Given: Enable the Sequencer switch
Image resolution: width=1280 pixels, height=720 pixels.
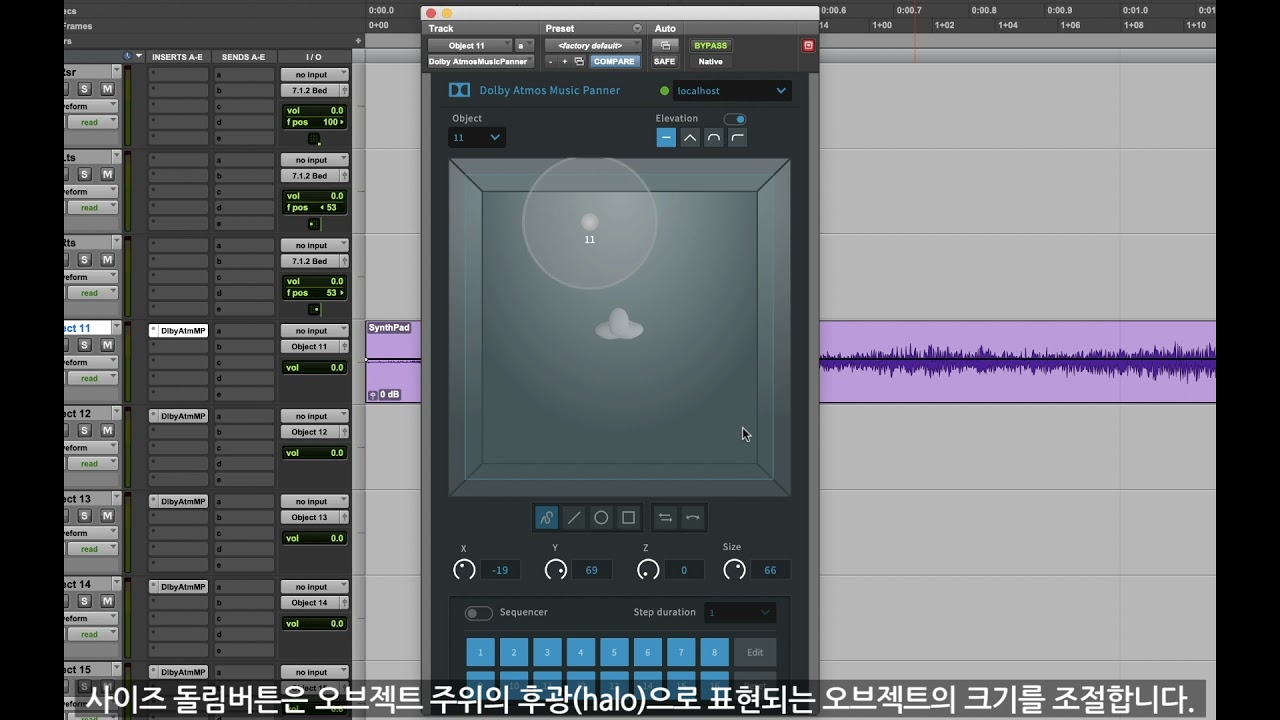Looking at the screenshot, I should pyautogui.click(x=479, y=613).
